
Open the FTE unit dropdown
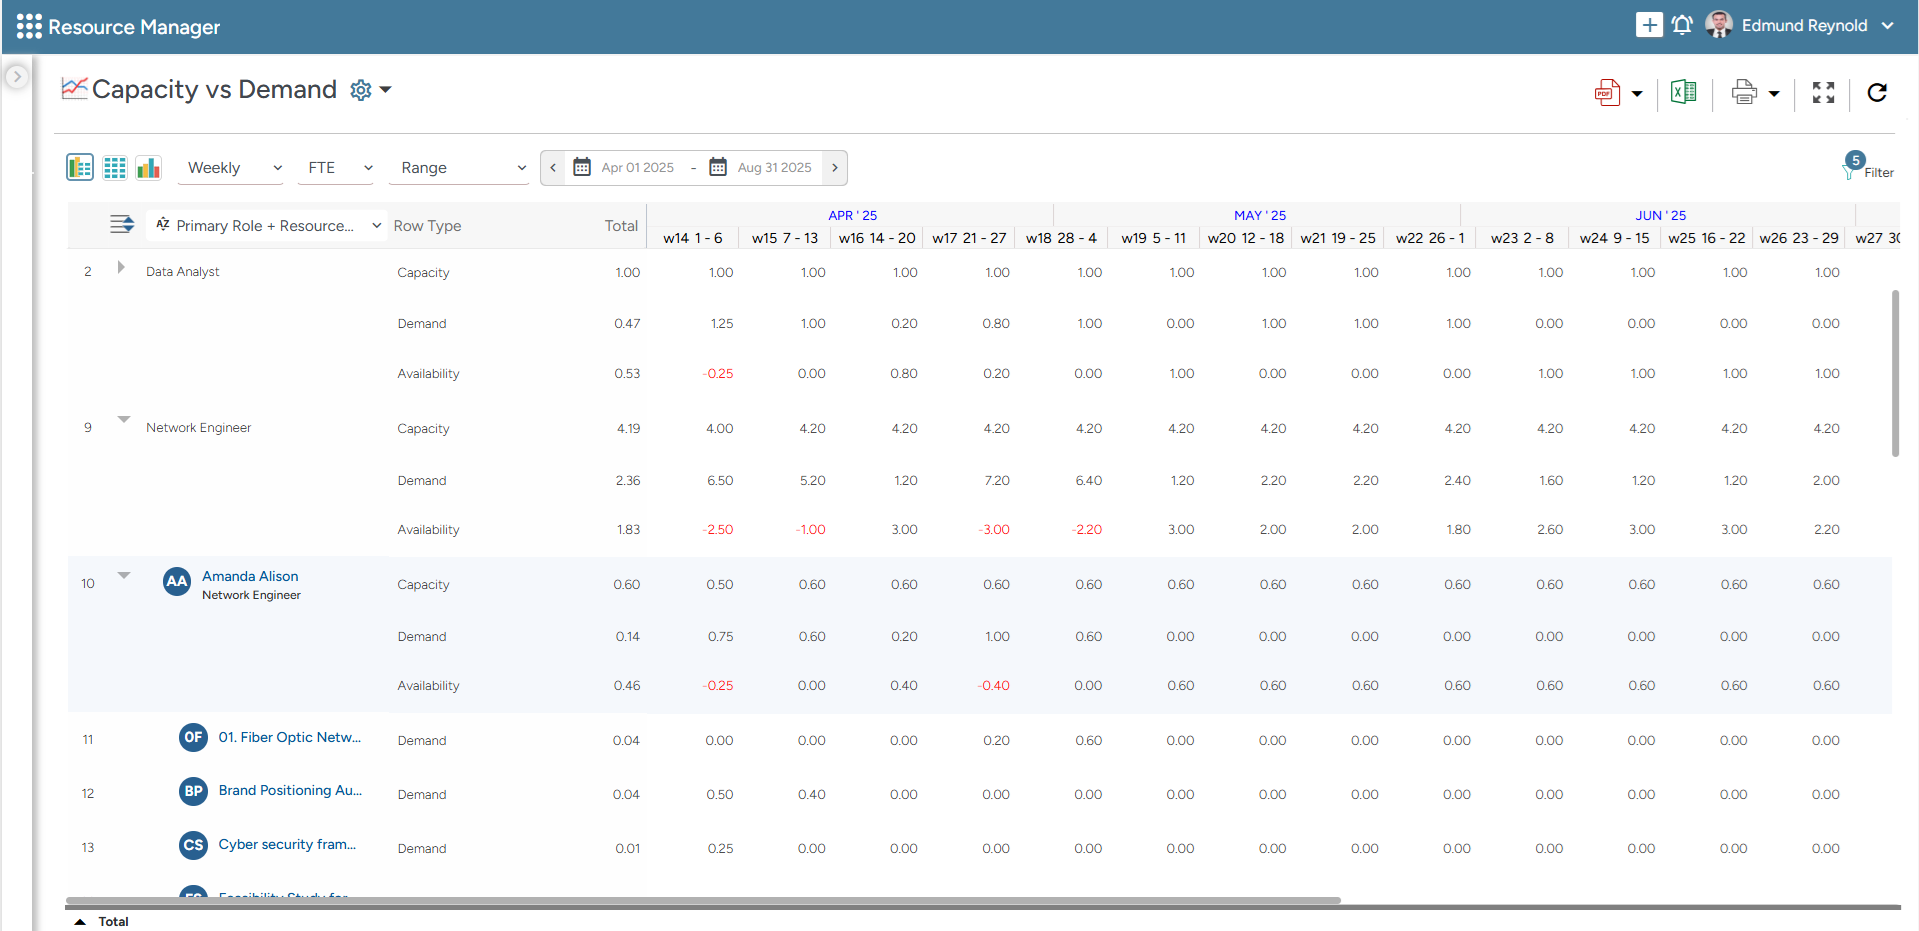[x=339, y=168]
